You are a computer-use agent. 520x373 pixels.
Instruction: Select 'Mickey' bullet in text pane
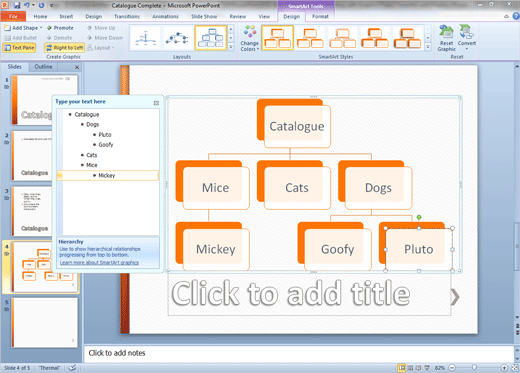coord(107,175)
